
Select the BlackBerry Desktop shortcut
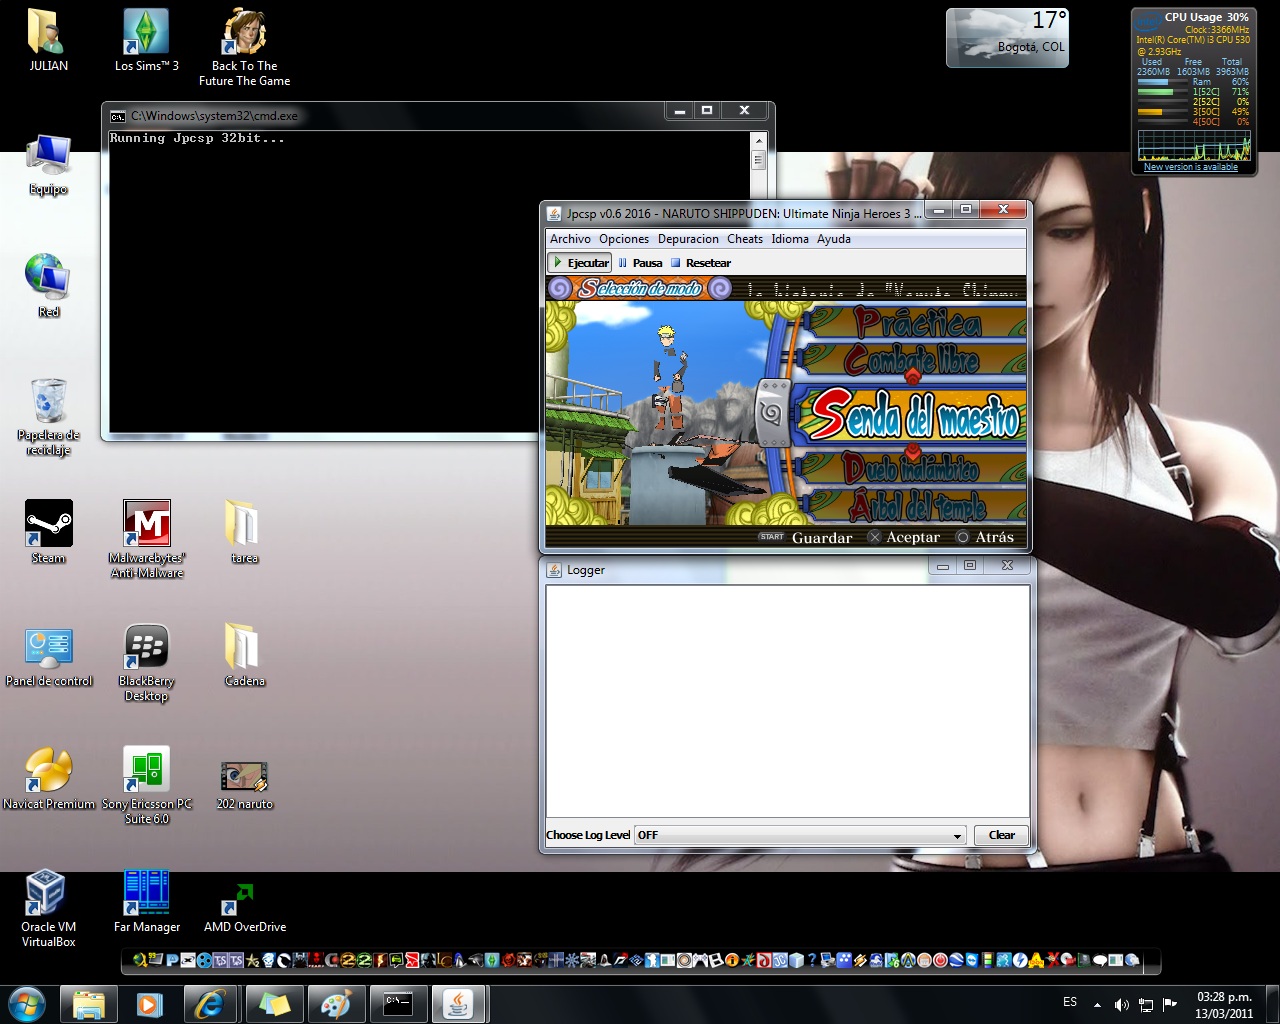(146, 662)
